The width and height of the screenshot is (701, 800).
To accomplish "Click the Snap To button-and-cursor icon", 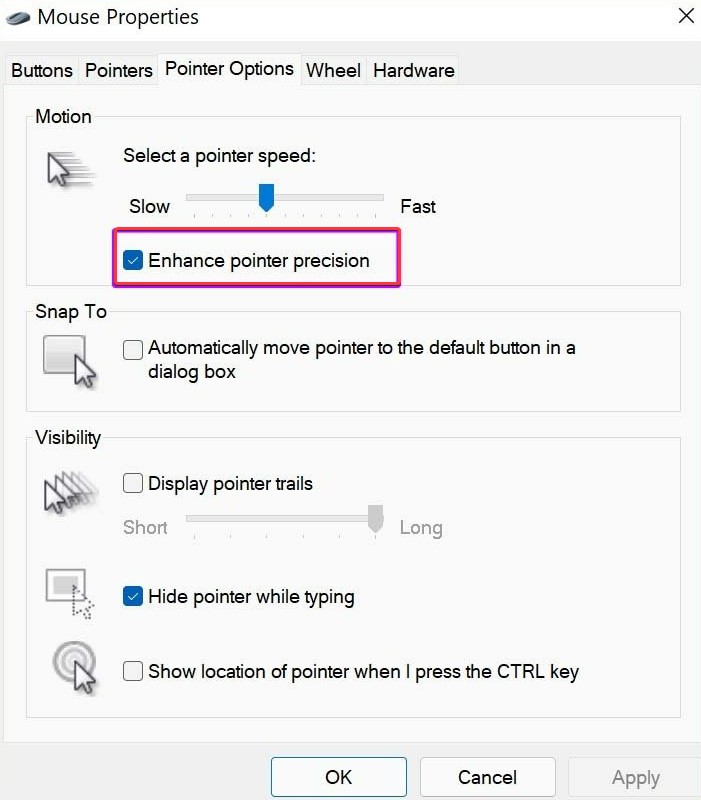I will coord(70,360).
